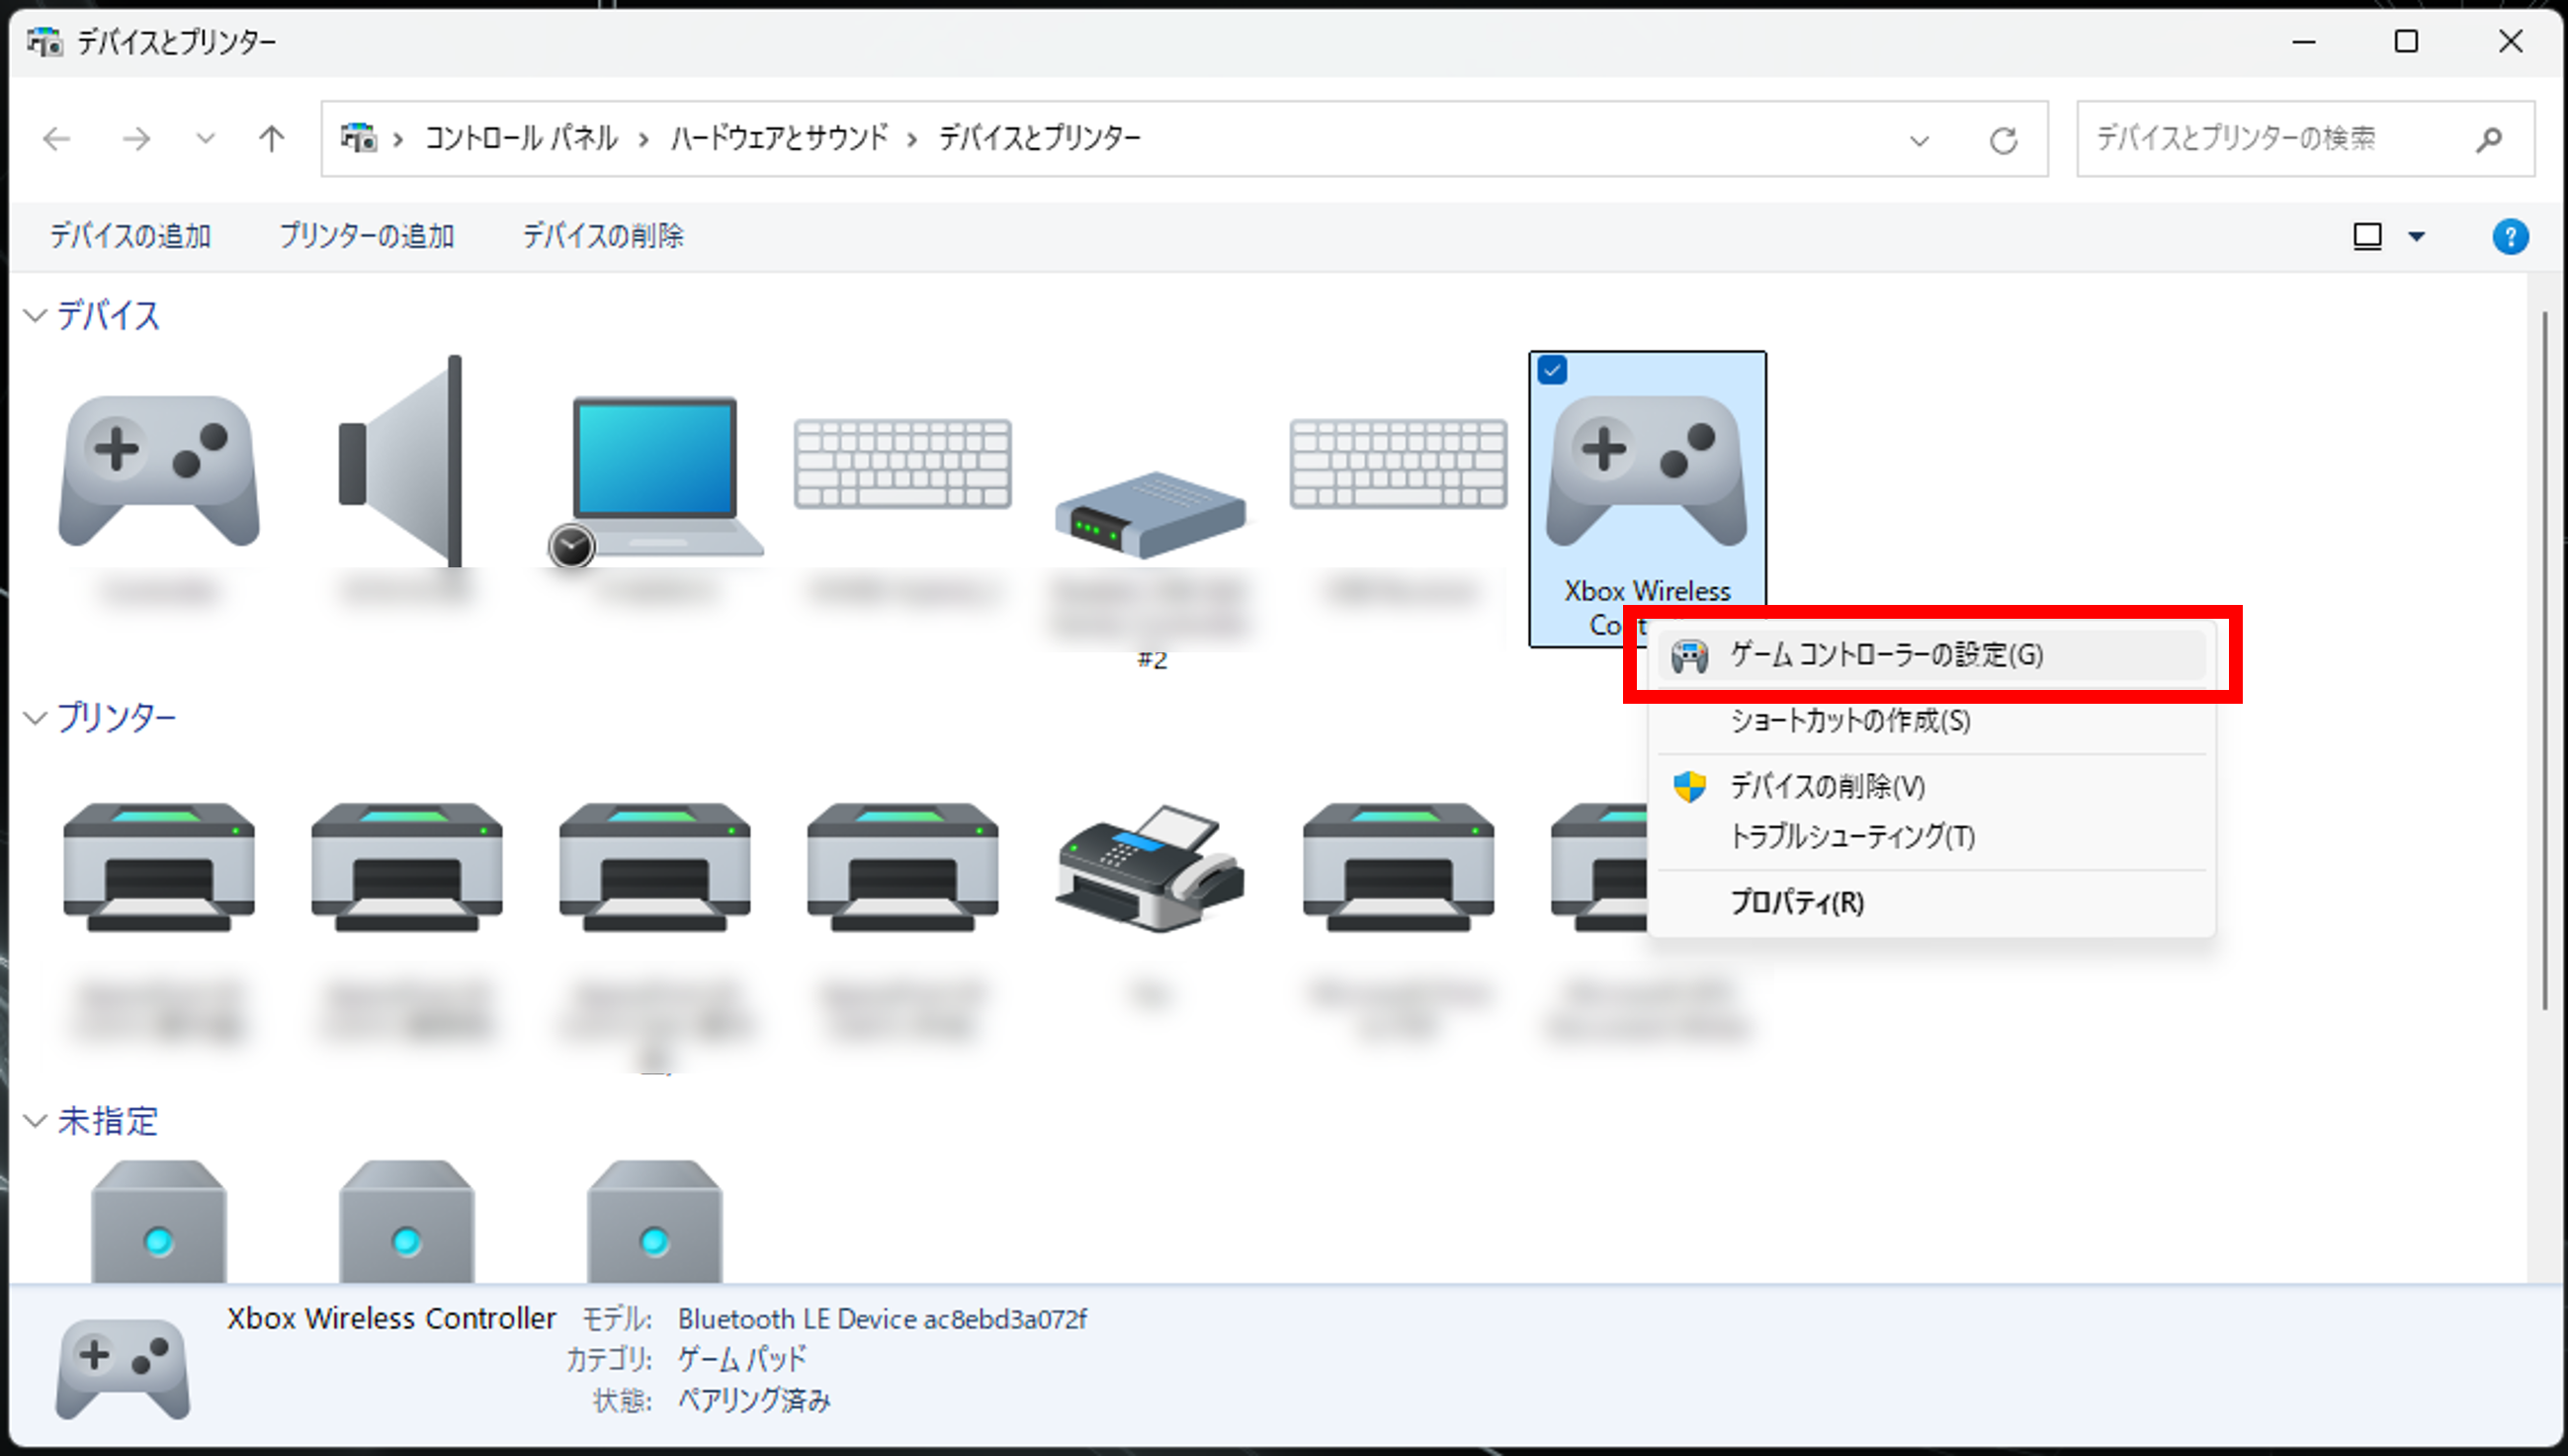
Task: Open the view options dropdown
Action: tap(2416, 236)
